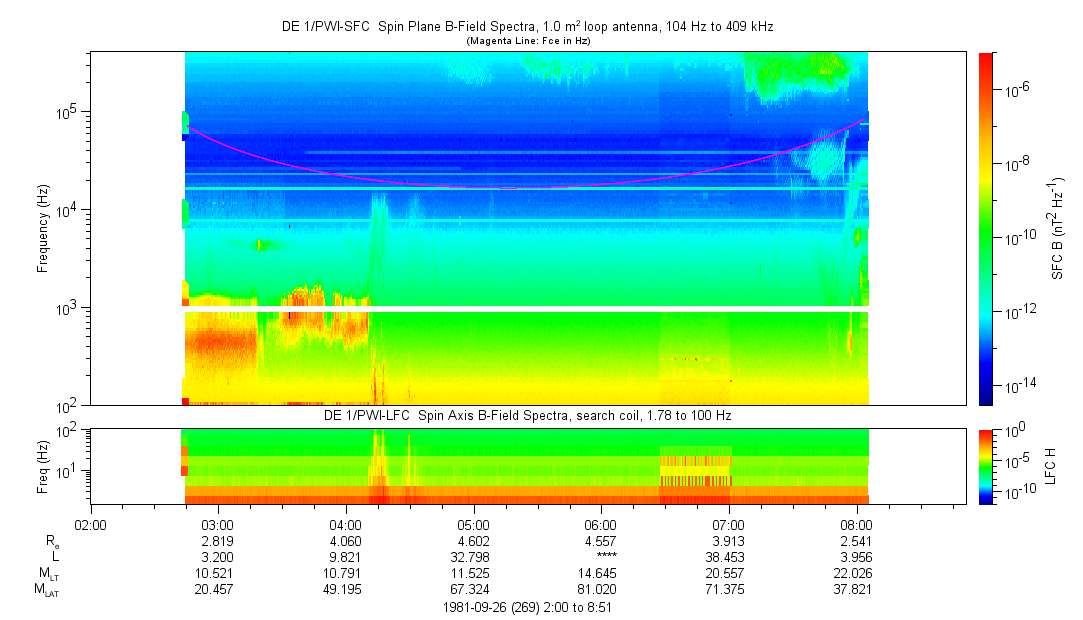This screenshot has height=620, width=1083.
Task: Click the SFC B (nT² Hz⁻¹) colorbar label
Action: click(1058, 228)
